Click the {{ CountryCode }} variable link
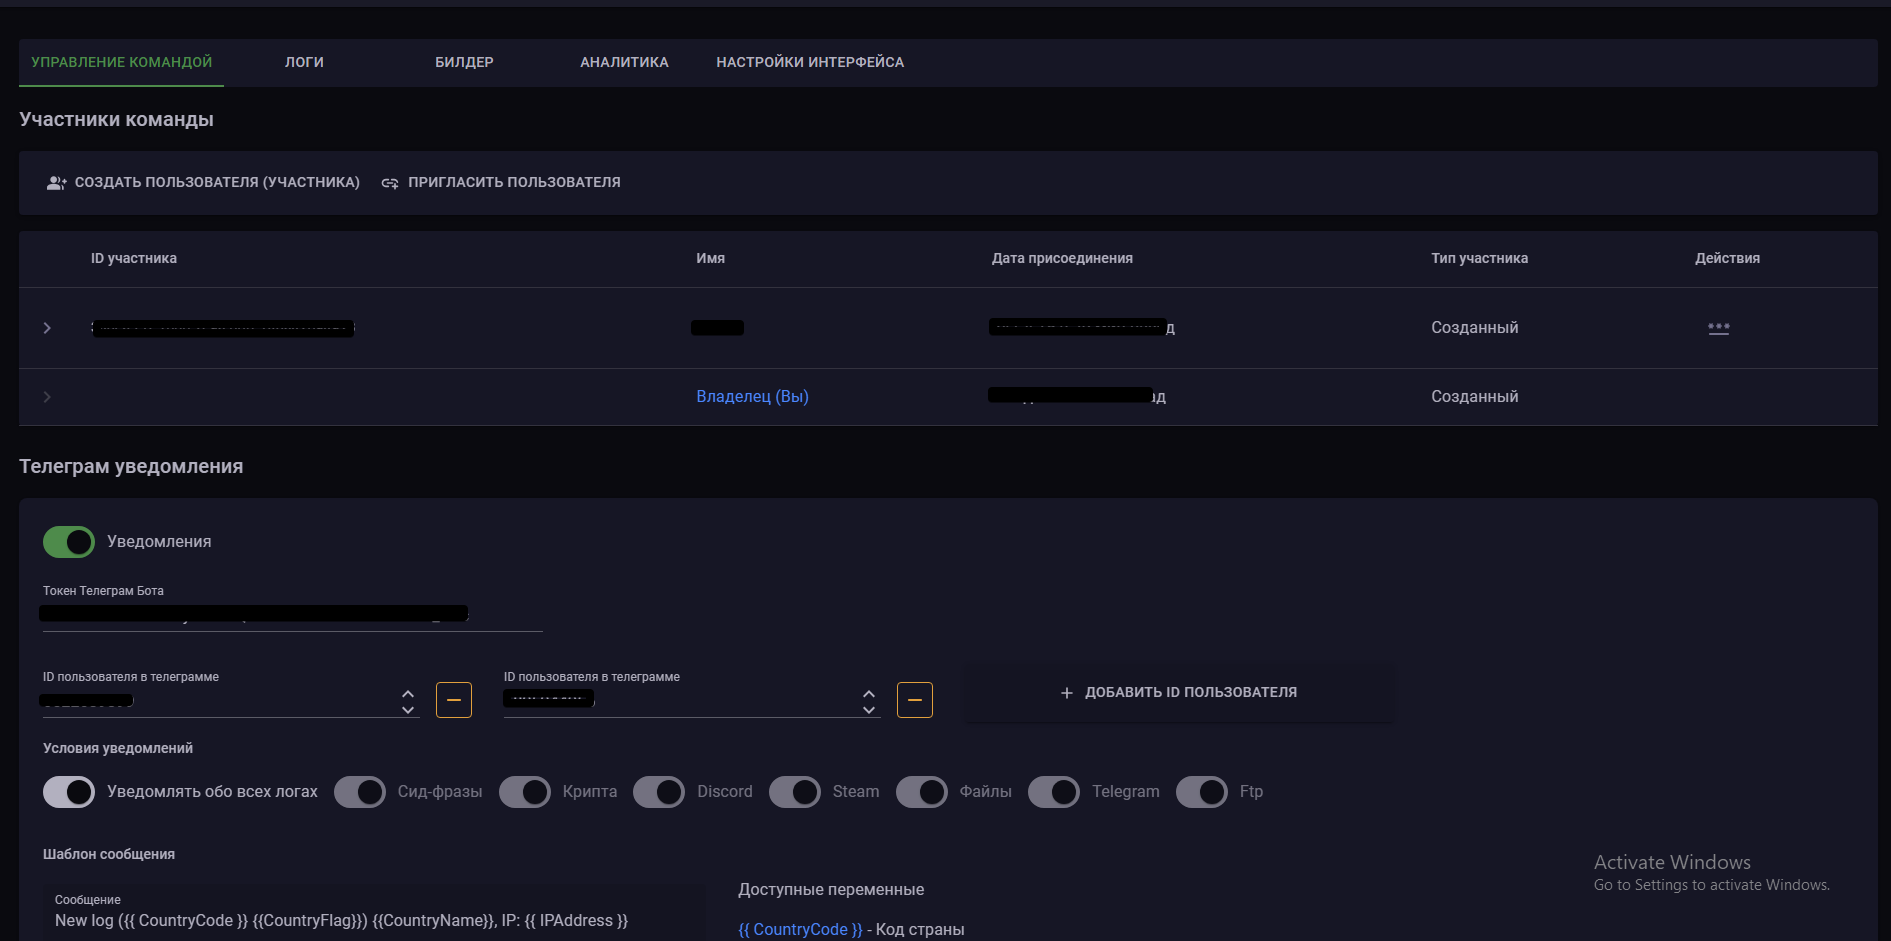The image size is (1891, 941). click(x=800, y=929)
